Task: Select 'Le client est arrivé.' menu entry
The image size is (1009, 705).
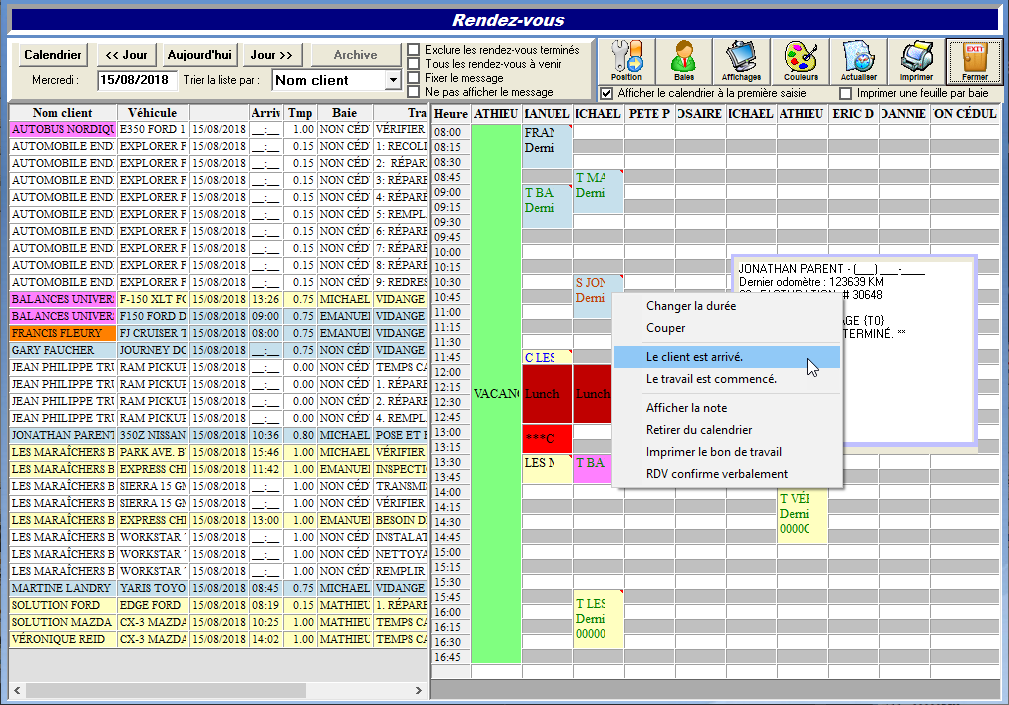Action: [x=727, y=357]
